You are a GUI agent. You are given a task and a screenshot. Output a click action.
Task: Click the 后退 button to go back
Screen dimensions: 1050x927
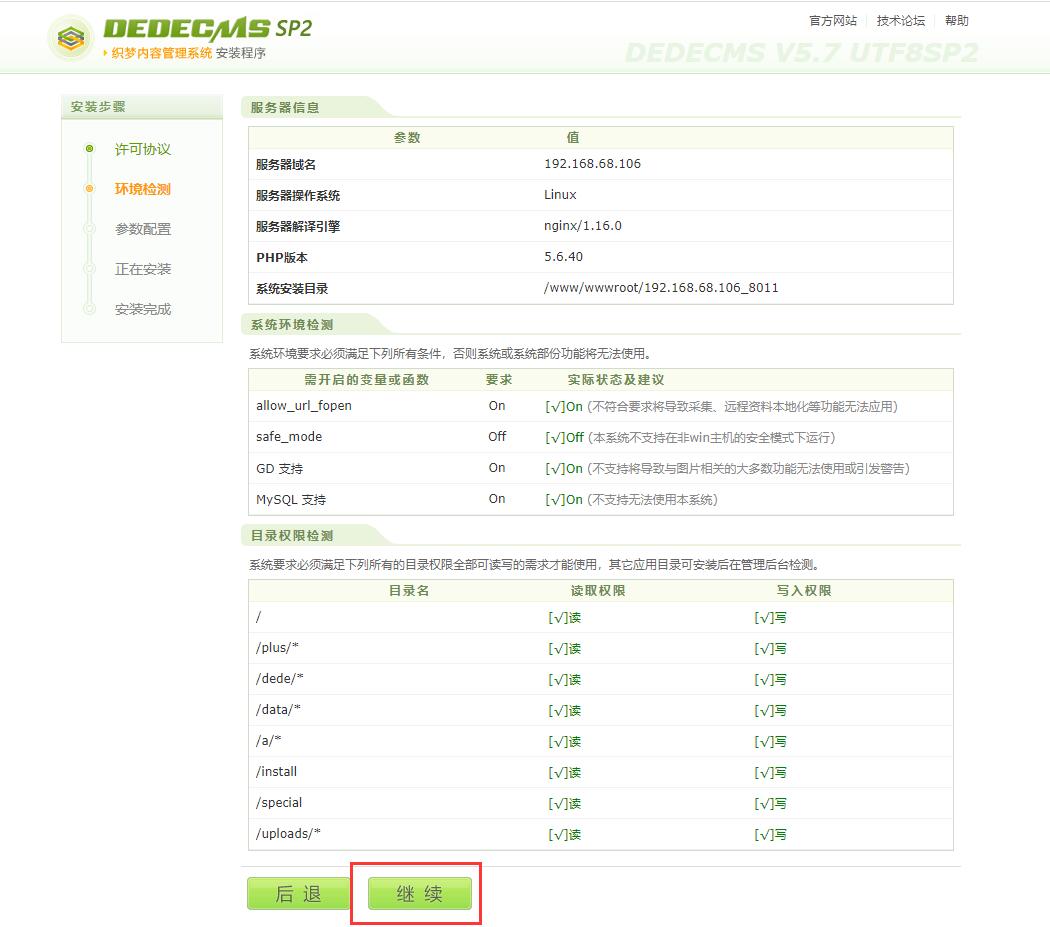[297, 893]
